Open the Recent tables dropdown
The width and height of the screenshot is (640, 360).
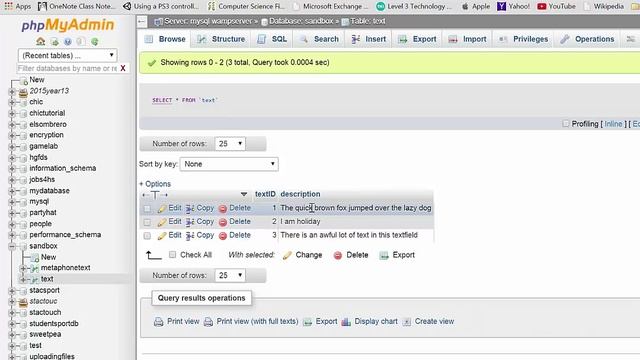[x=68, y=55]
